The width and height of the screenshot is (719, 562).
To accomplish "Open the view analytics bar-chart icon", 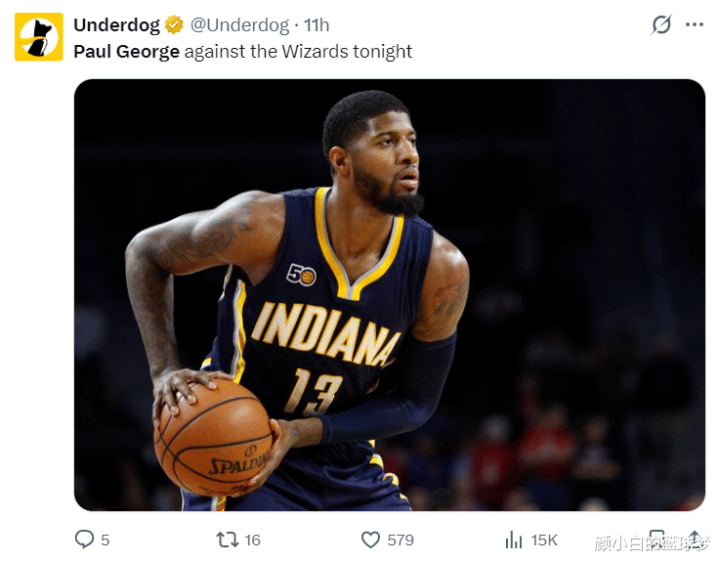I will click(x=514, y=540).
